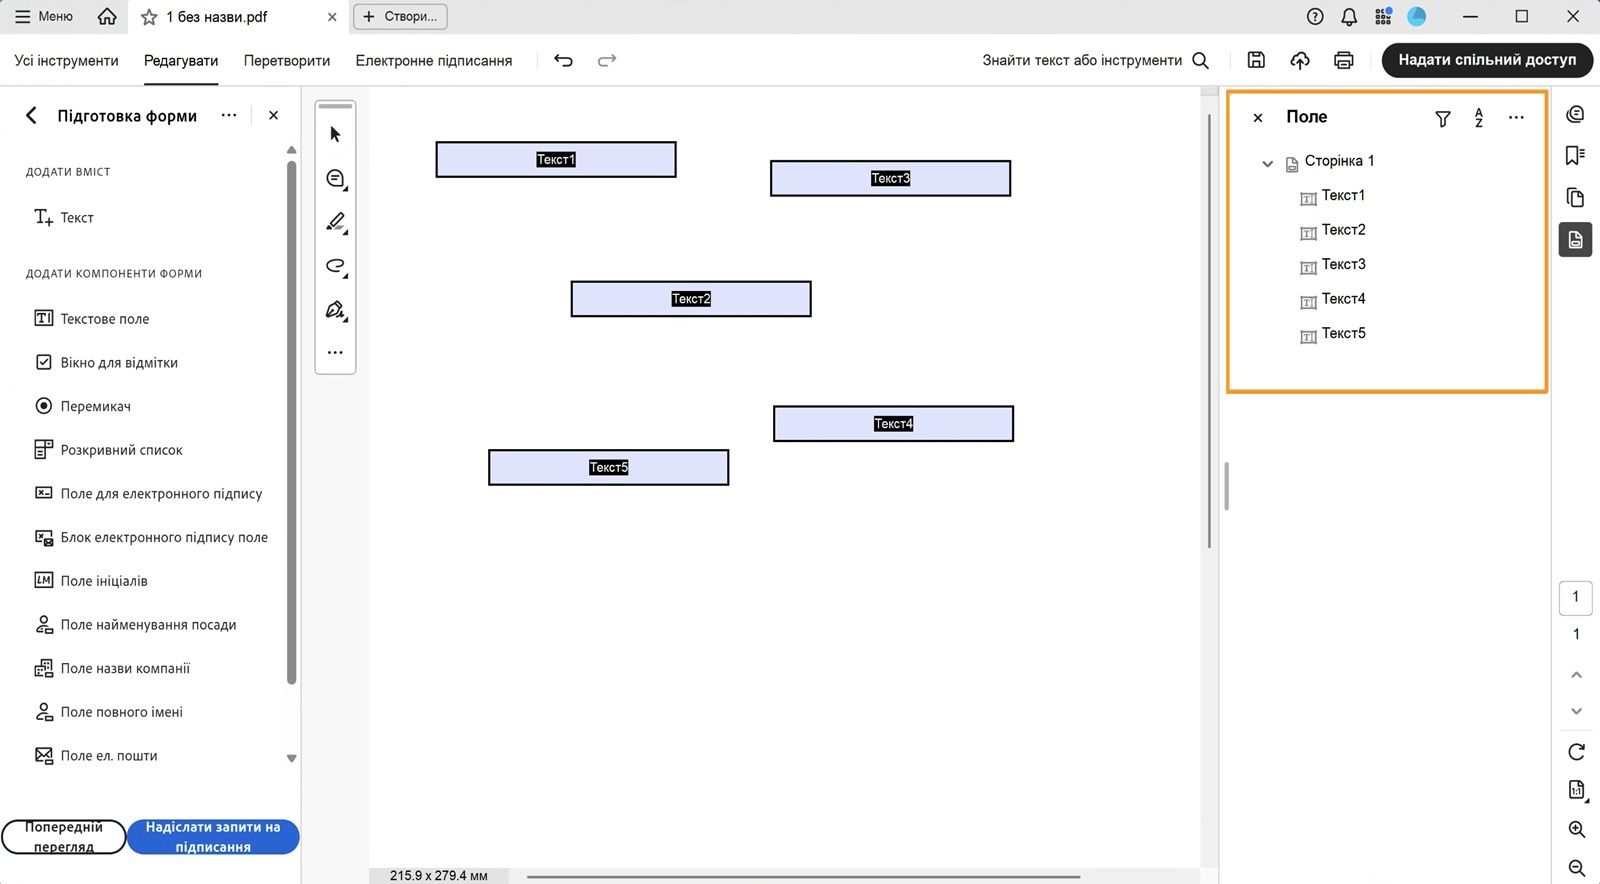Add Поле для електронного підпису

148,494
